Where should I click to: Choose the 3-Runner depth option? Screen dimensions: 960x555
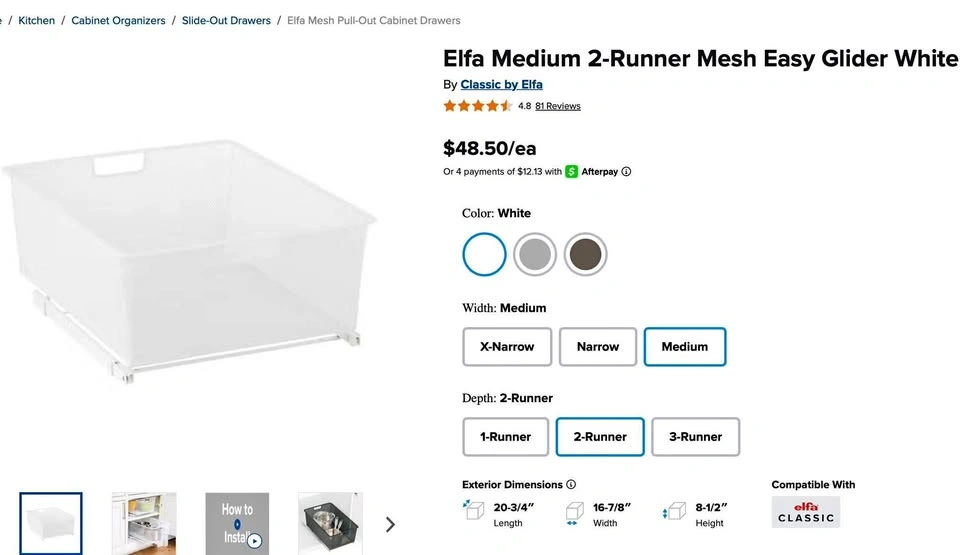(696, 437)
